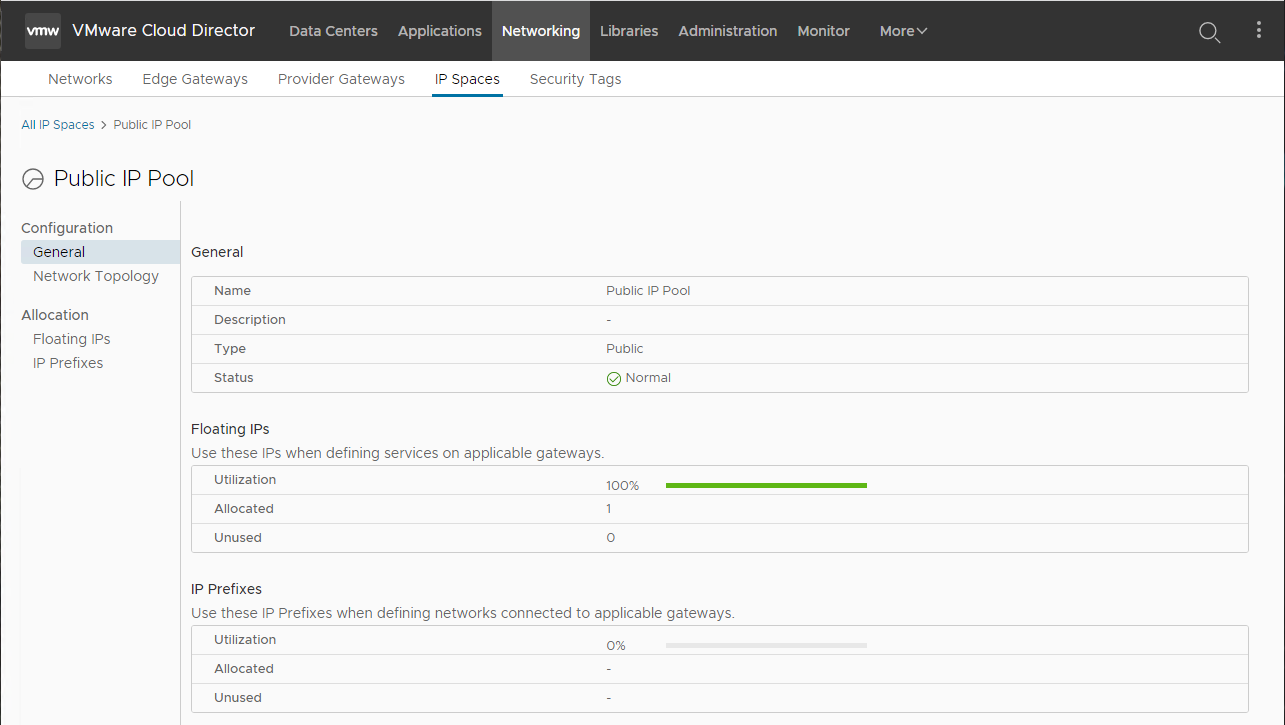Image resolution: width=1285 pixels, height=725 pixels.
Task: Click the IP Prefixes empty utilization bar
Action: [766, 645]
